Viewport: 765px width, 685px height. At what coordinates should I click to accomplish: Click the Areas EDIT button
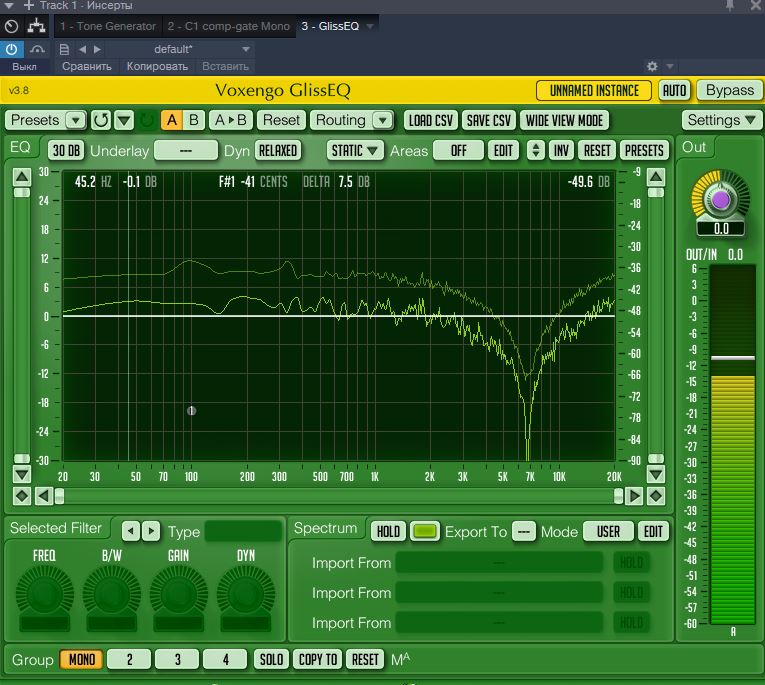[503, 151]
